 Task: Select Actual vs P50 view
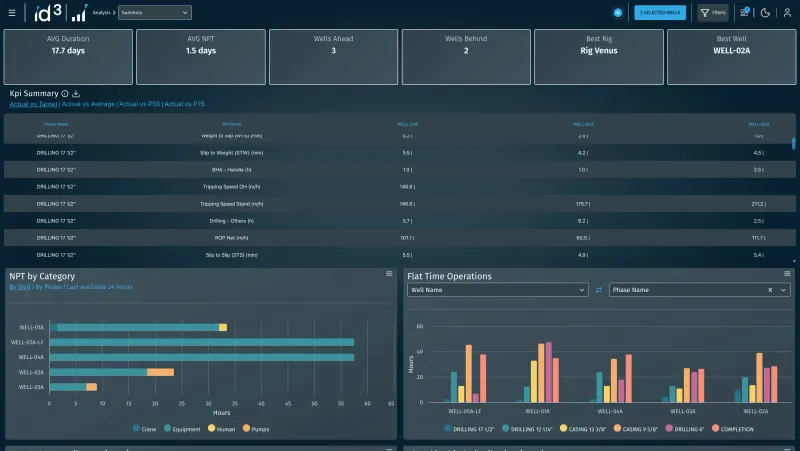click(x=139, y=104)
